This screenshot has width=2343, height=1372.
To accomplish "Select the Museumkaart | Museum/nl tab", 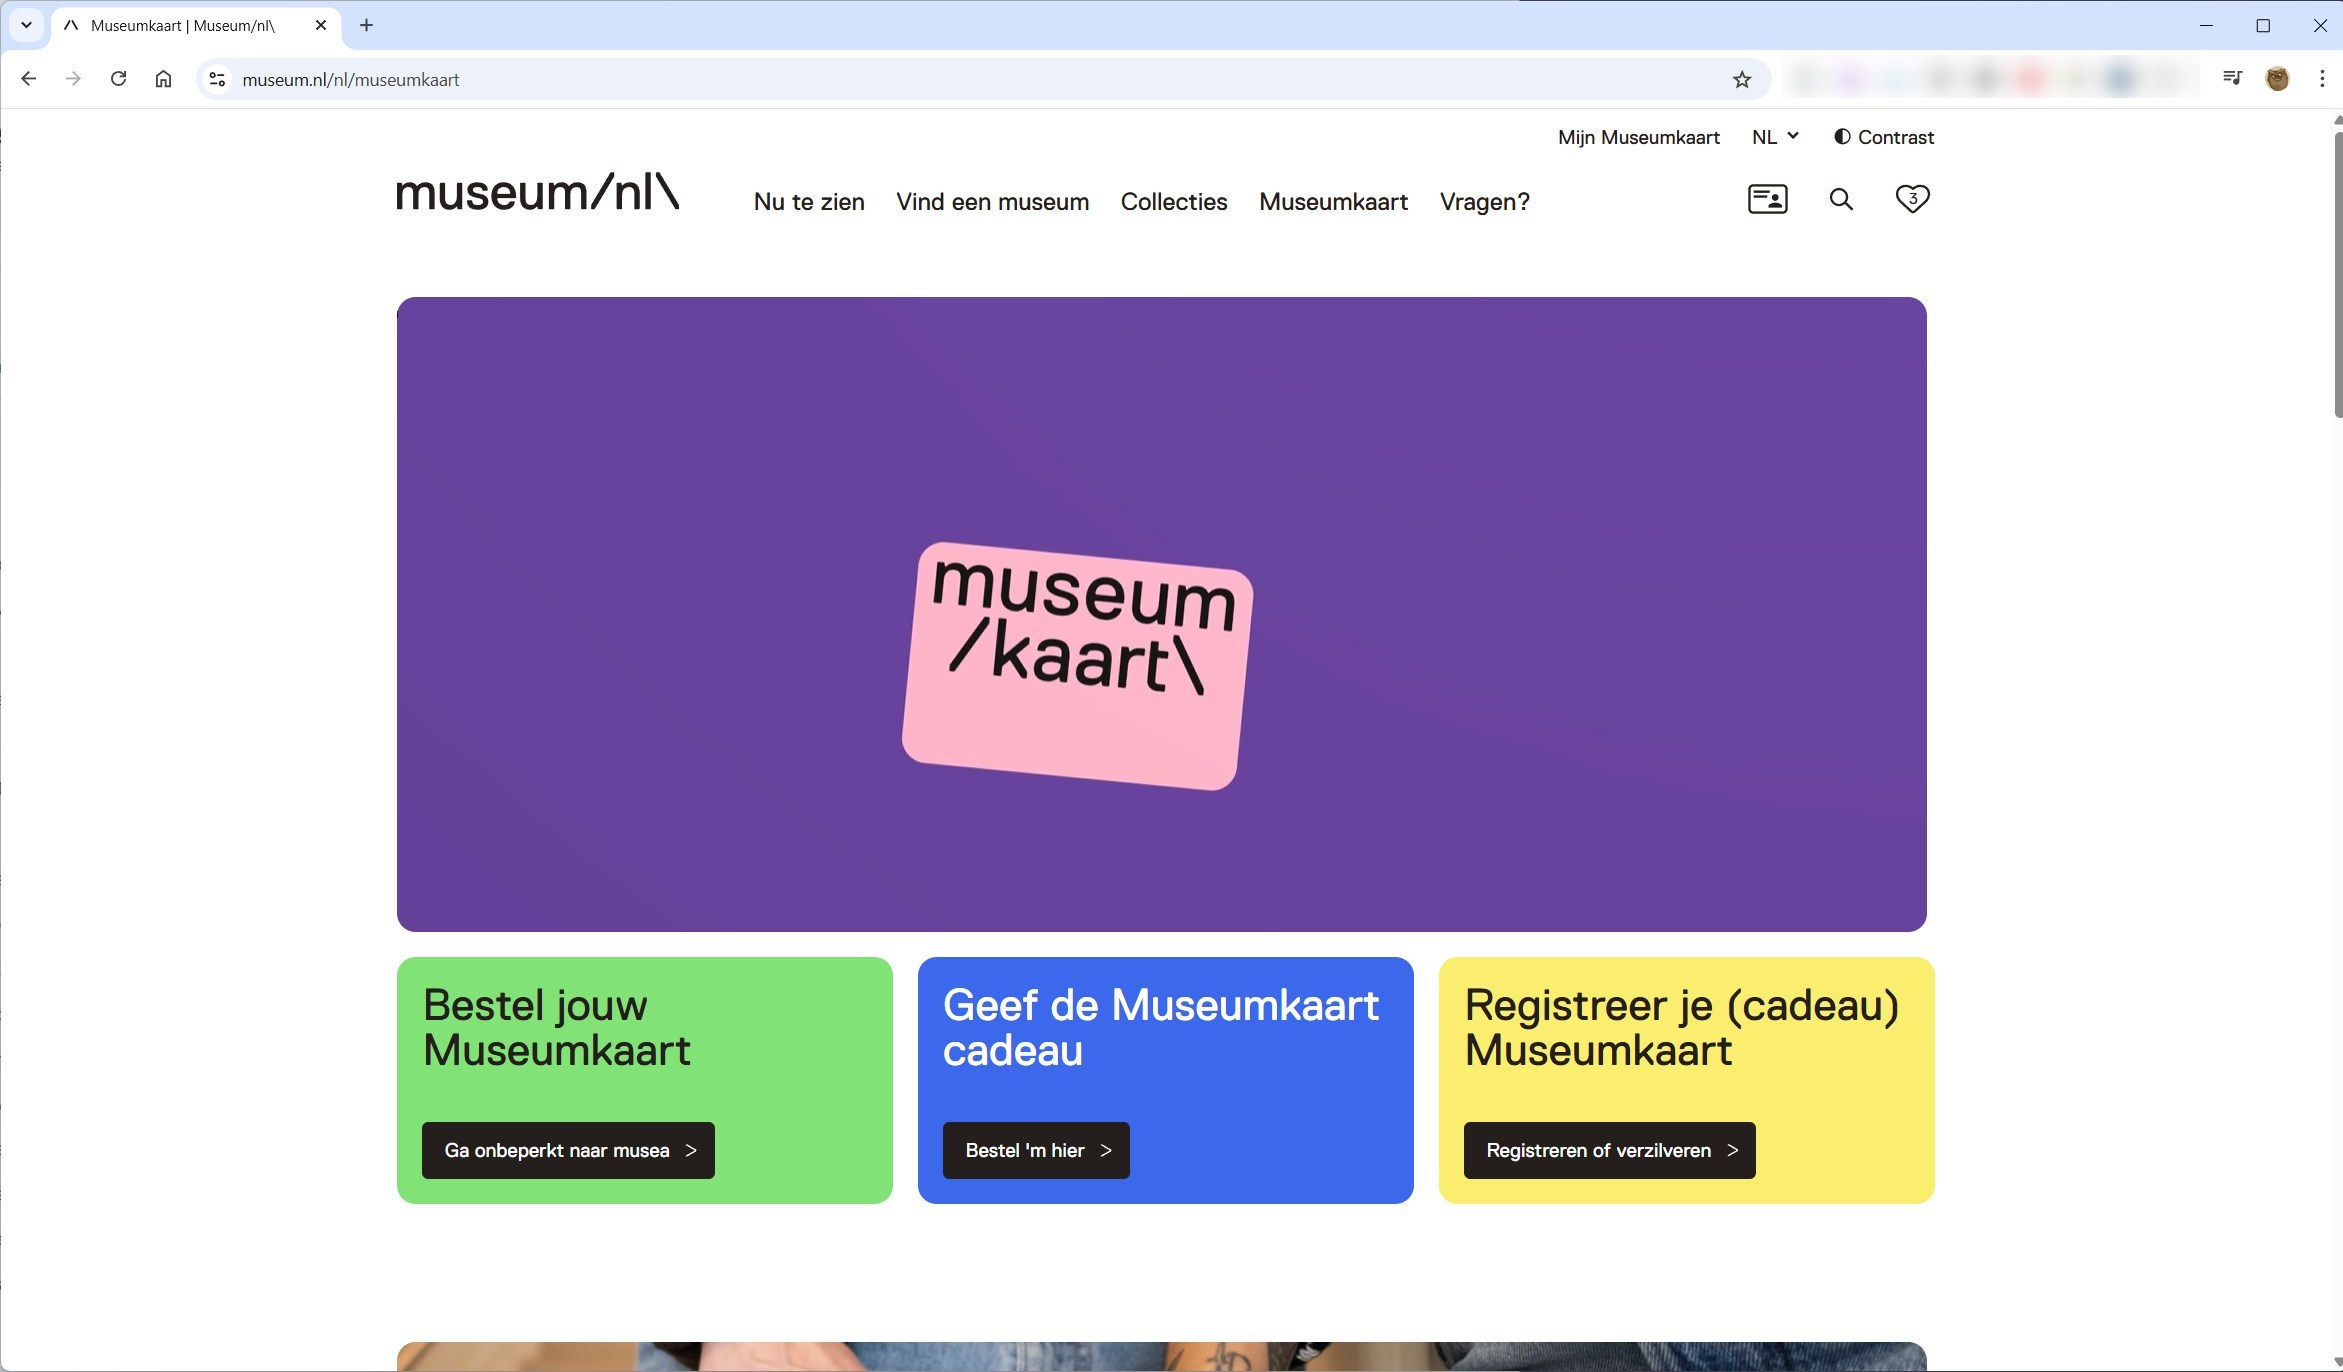I will tap(195, 25).
